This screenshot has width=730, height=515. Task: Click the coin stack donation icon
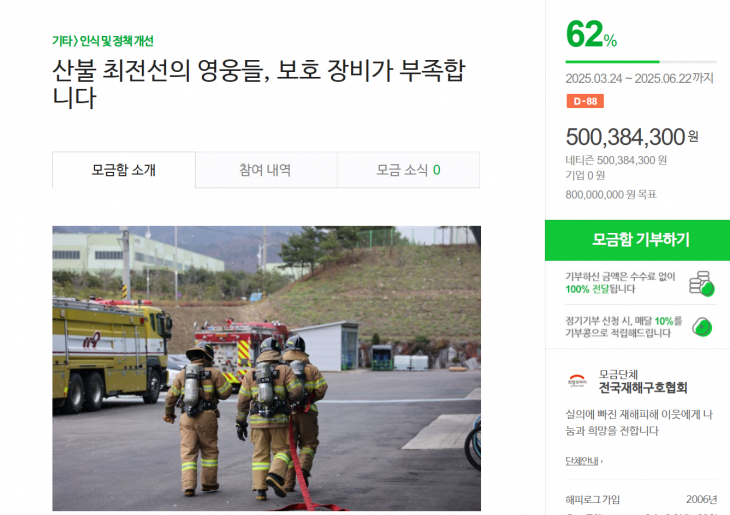coord(702,284)
